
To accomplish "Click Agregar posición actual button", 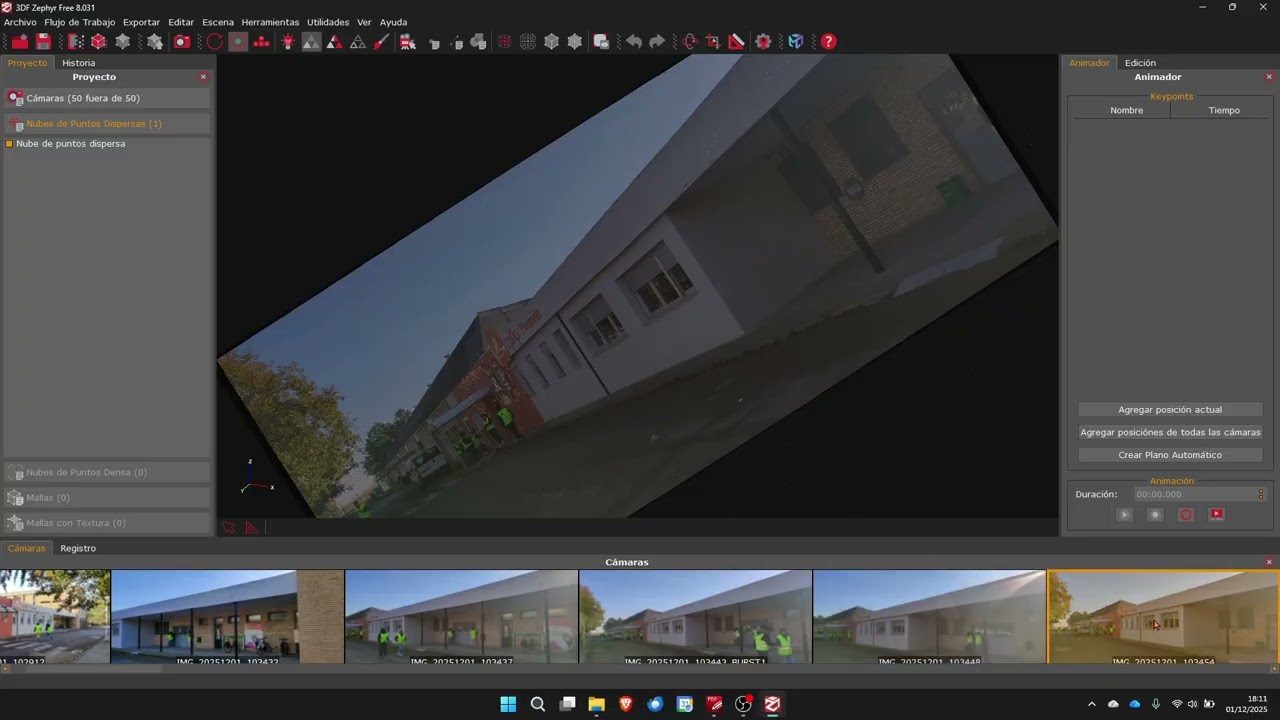I will pos(1170,410).
